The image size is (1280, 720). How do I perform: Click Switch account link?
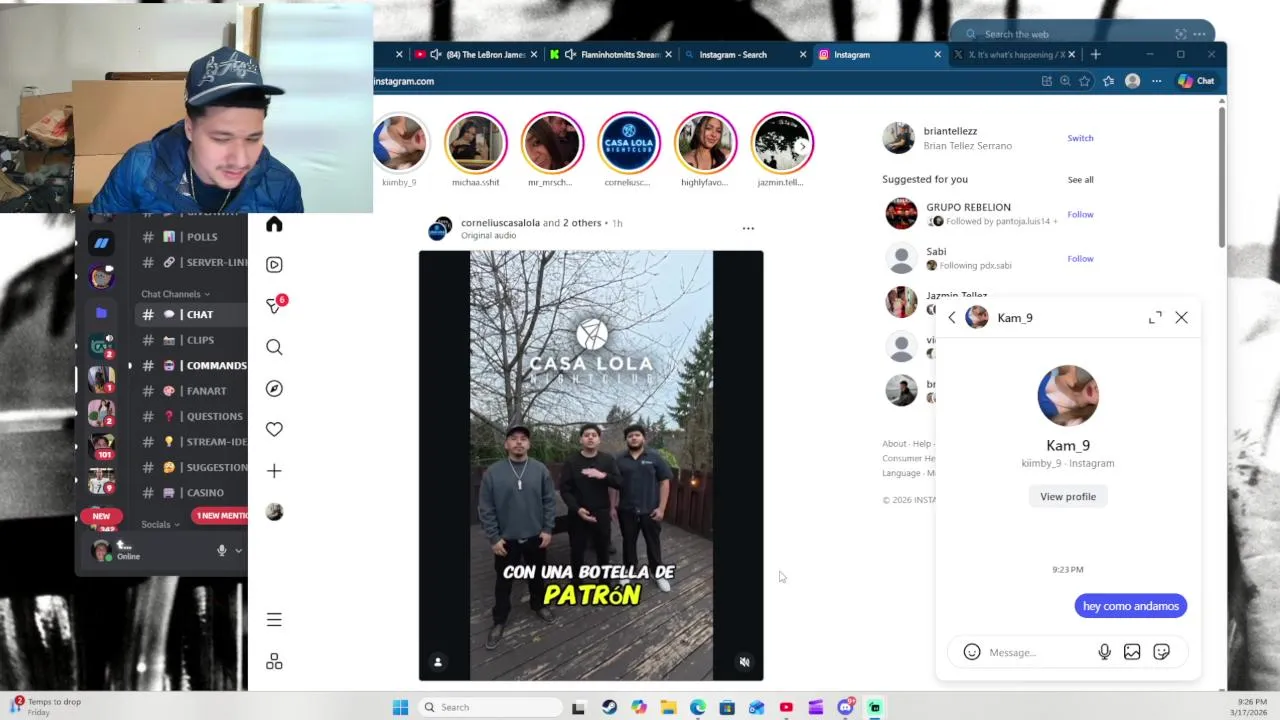pos(1080,138)
